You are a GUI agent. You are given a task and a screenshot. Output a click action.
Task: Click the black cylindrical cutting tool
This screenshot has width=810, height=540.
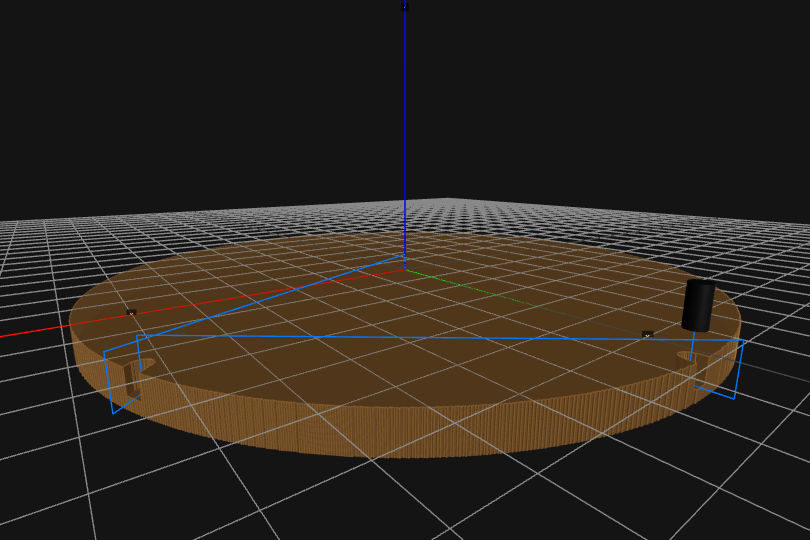[698, 305]
